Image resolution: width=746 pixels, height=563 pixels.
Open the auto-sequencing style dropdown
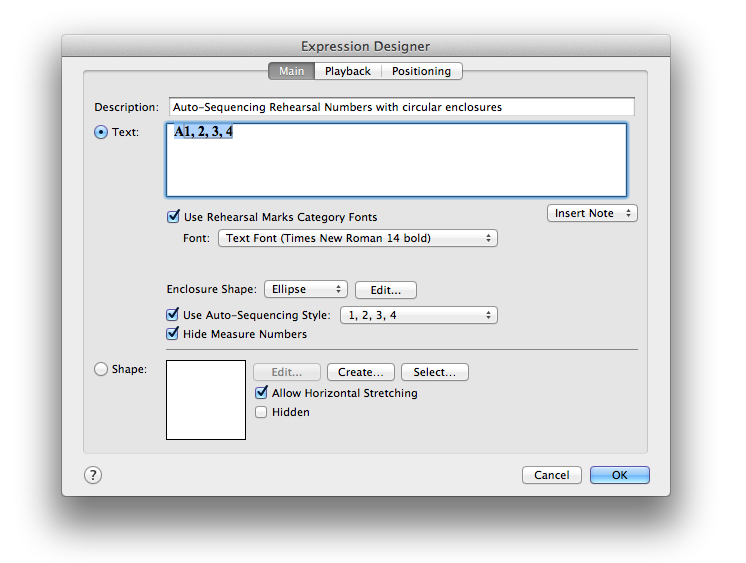click(418, 315)
